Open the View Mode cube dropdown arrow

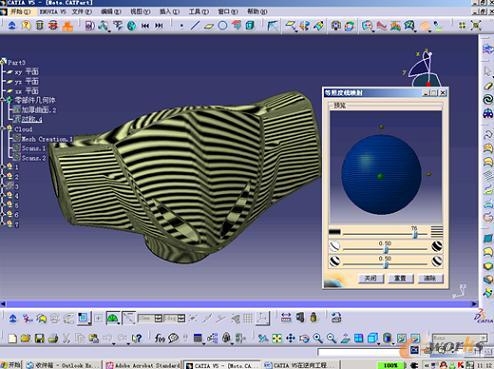tap(379, 343)
